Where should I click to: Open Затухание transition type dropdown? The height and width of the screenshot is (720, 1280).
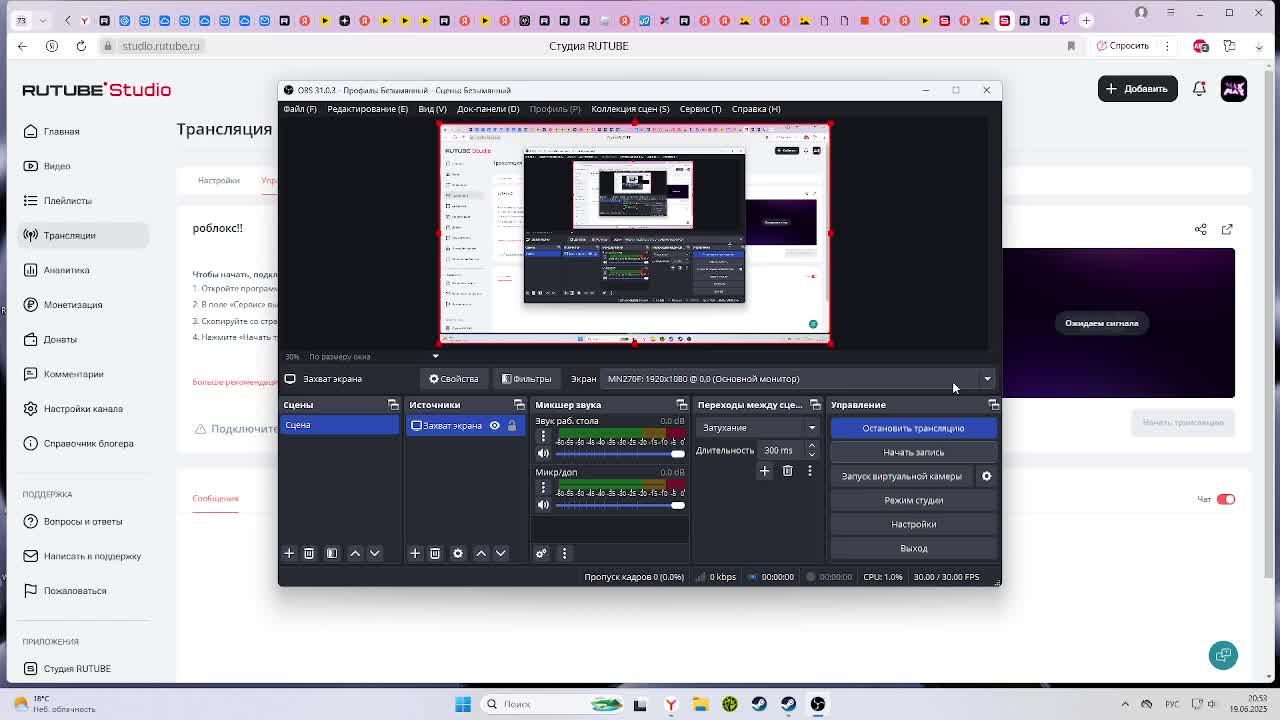tap(758, 428)
